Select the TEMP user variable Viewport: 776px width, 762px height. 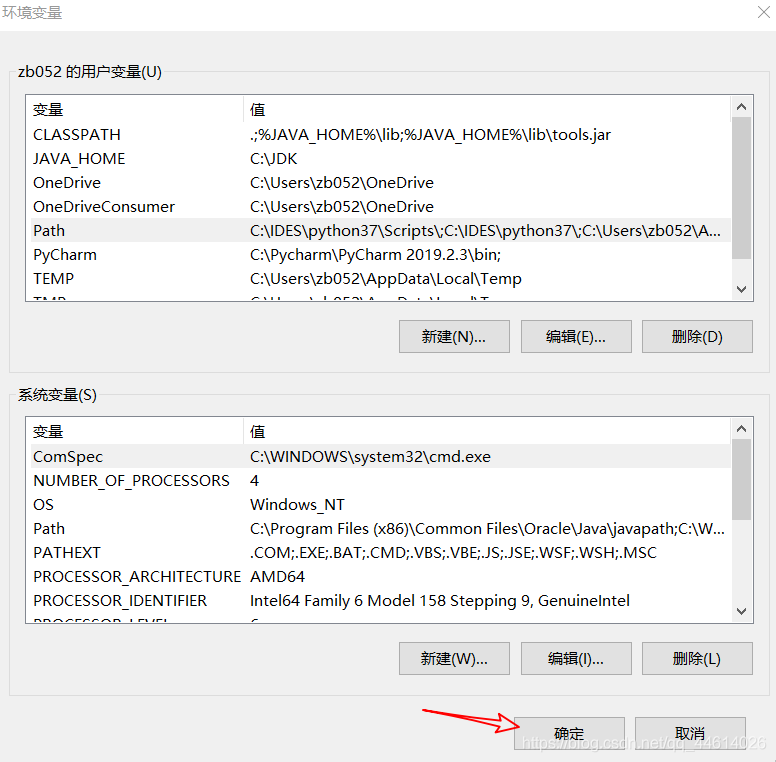(381, 279)
